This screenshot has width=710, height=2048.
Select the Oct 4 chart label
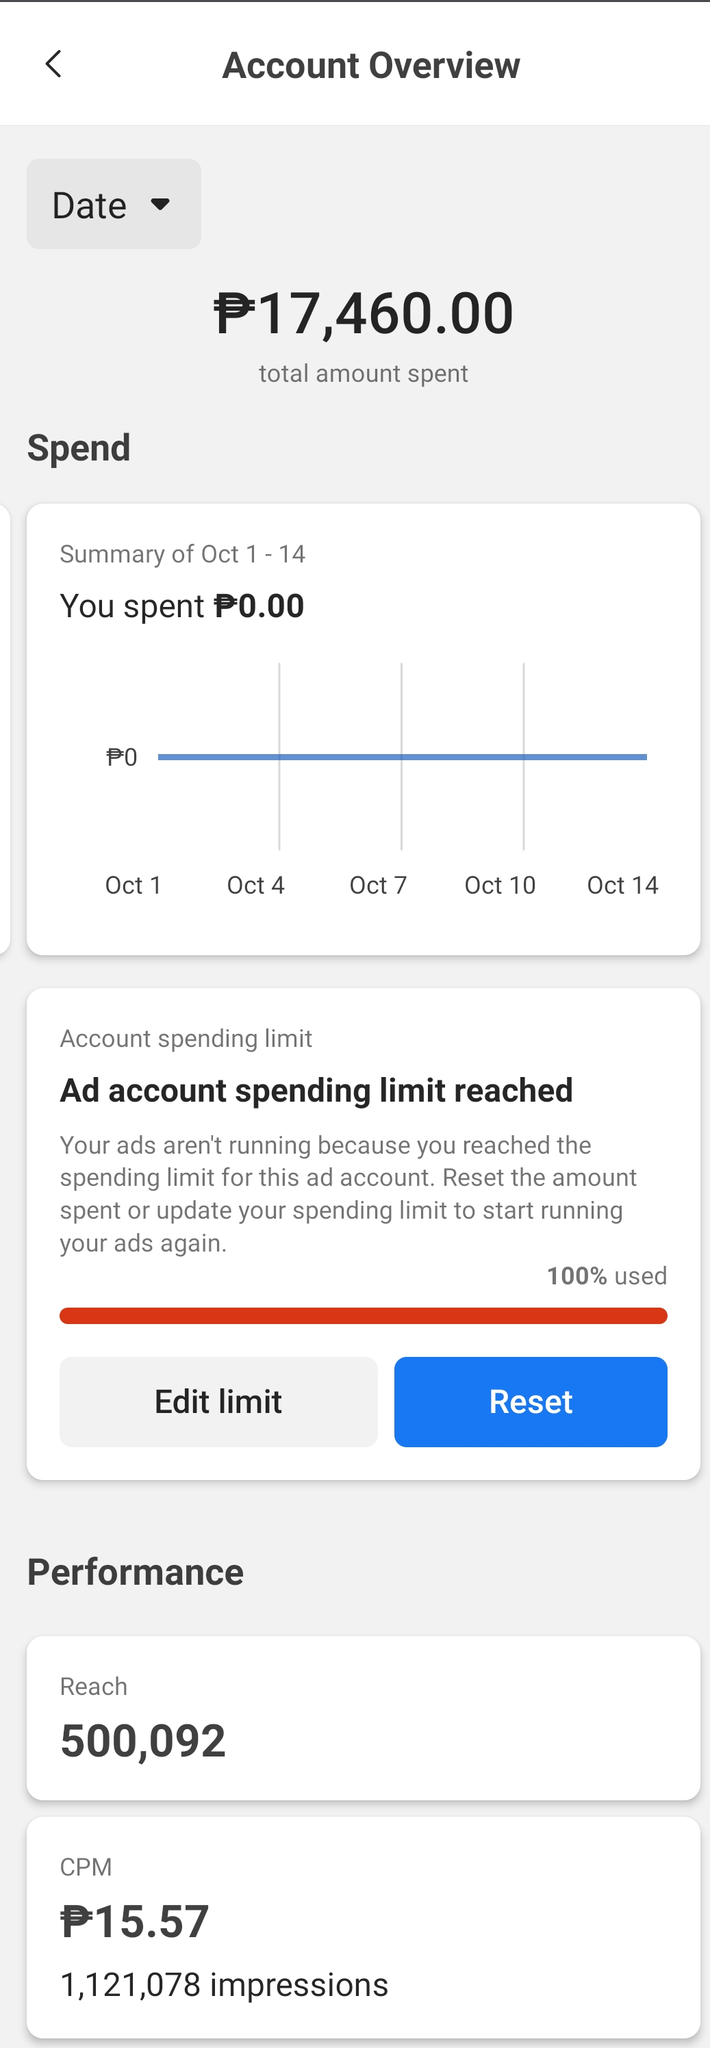tap(256, 885)
